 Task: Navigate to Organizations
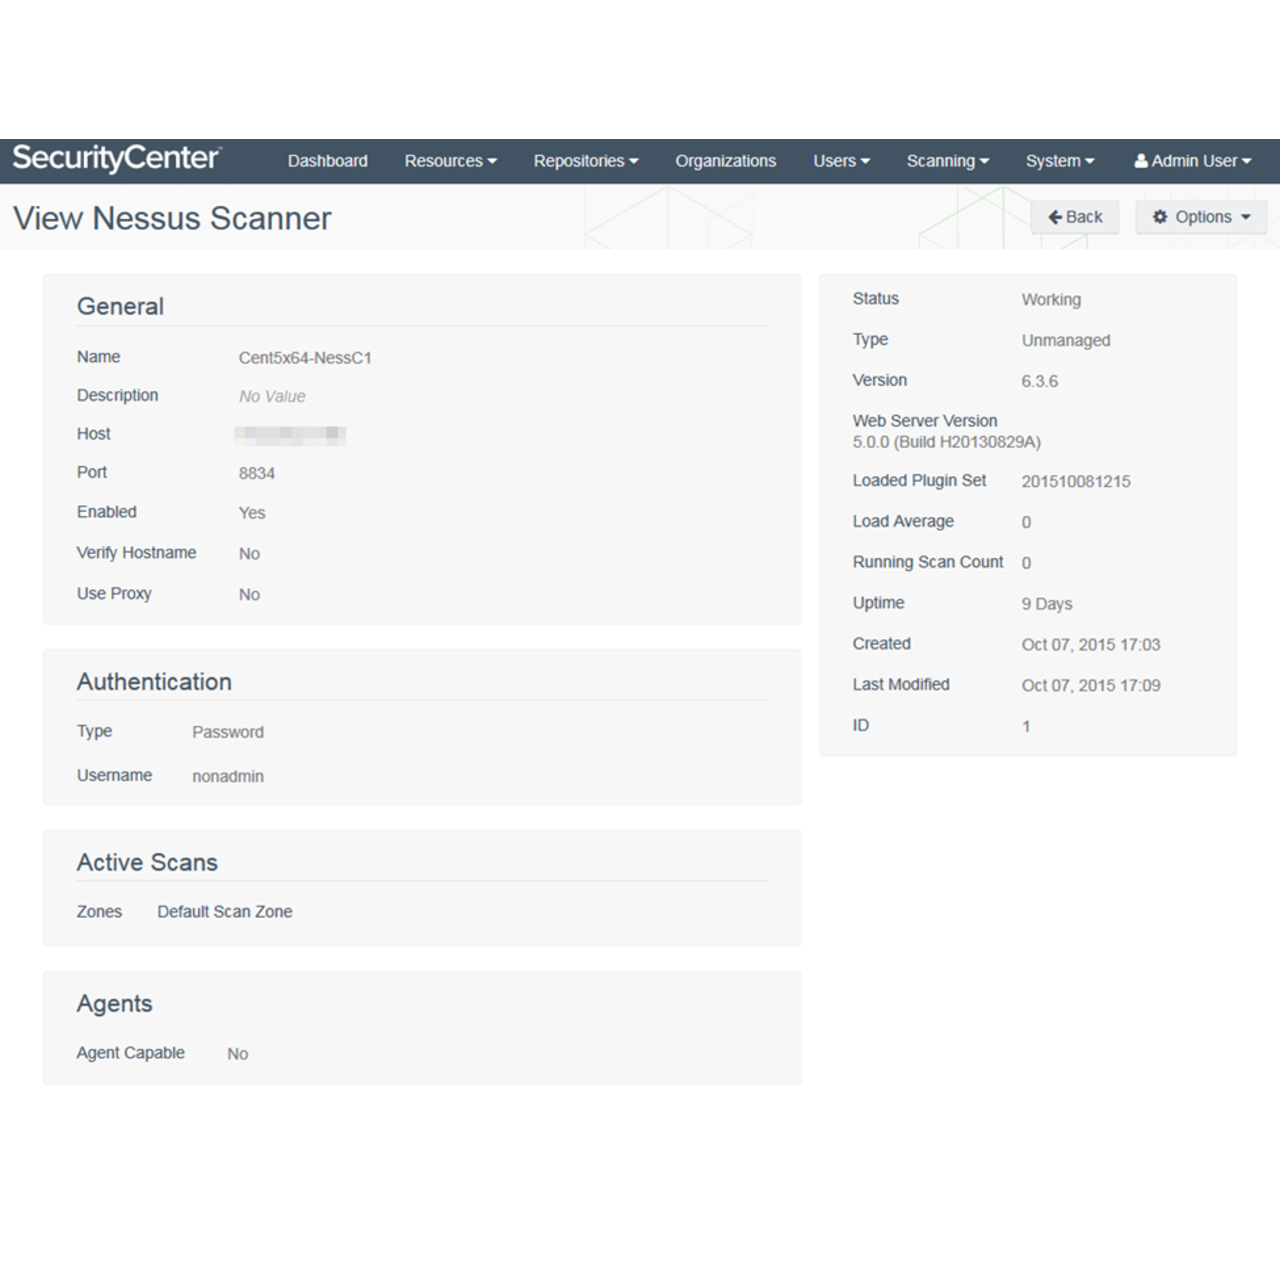(x=725, y=160)
